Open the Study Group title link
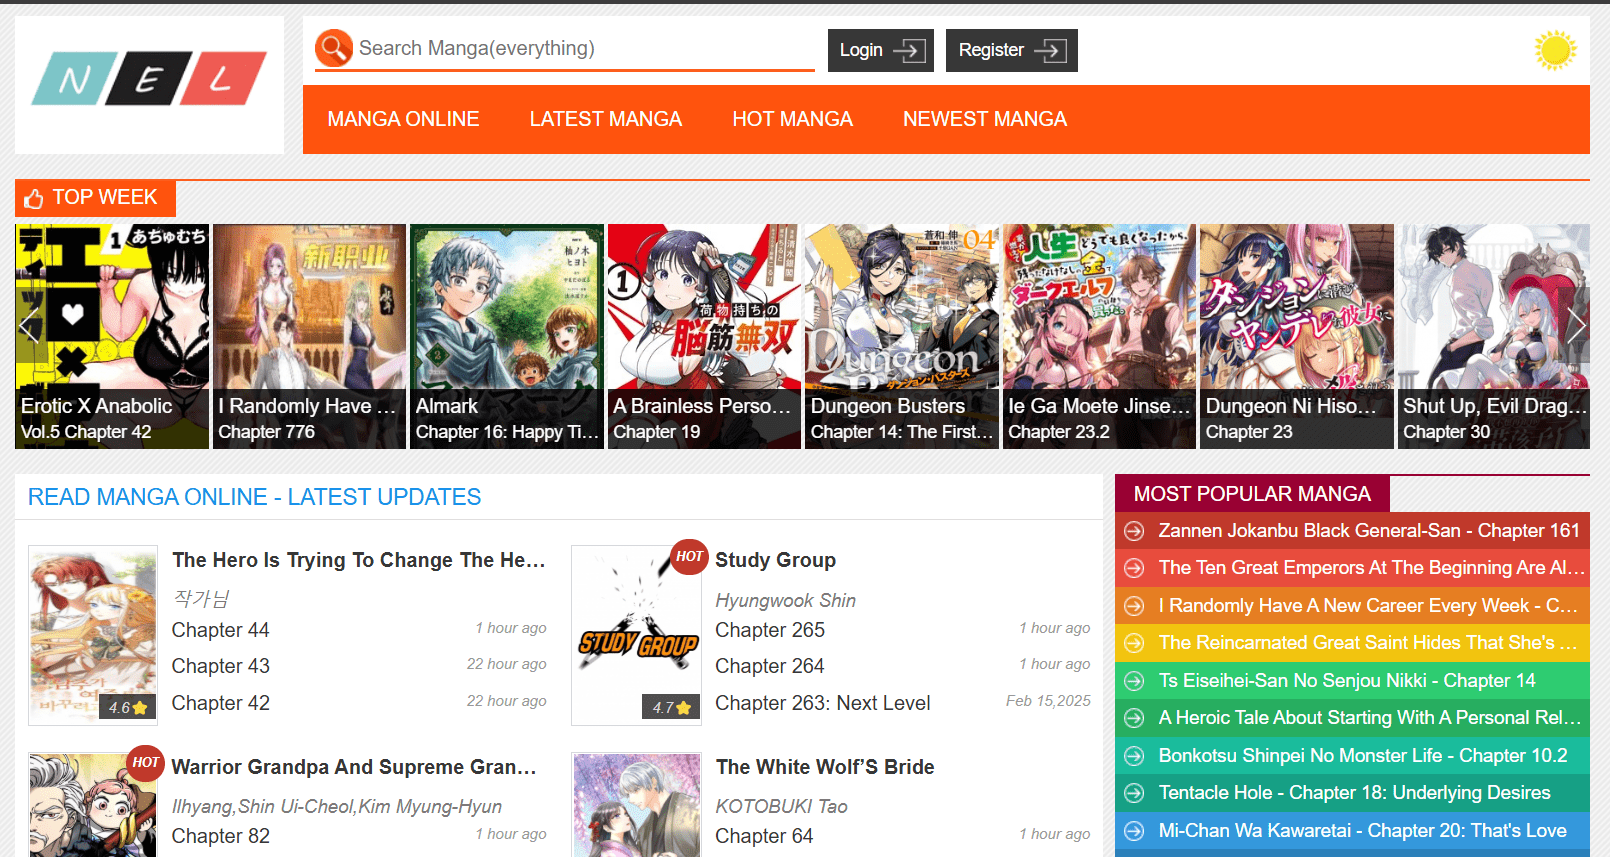Screen dimensions: 1610x857 pyautogui.click(x=775, y=560)
